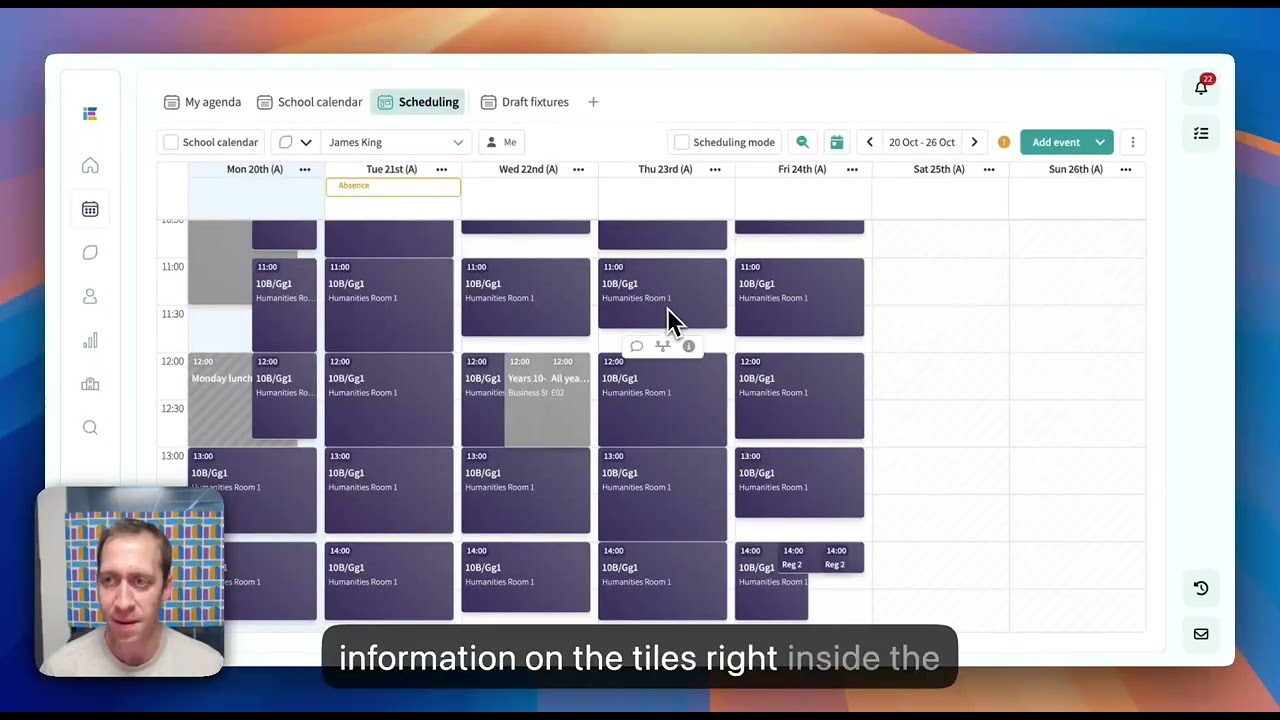Click the hierarchy icon below Thursday 11:00 tile
The image size is (1280, 720).
pyautogui.click(x=662, y=346)
